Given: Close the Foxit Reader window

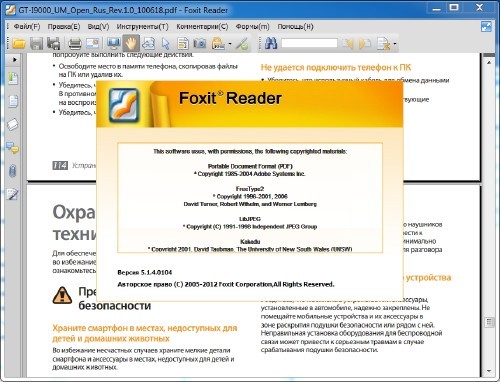Looking at the screenshot, I should click(x=479, y=7).
